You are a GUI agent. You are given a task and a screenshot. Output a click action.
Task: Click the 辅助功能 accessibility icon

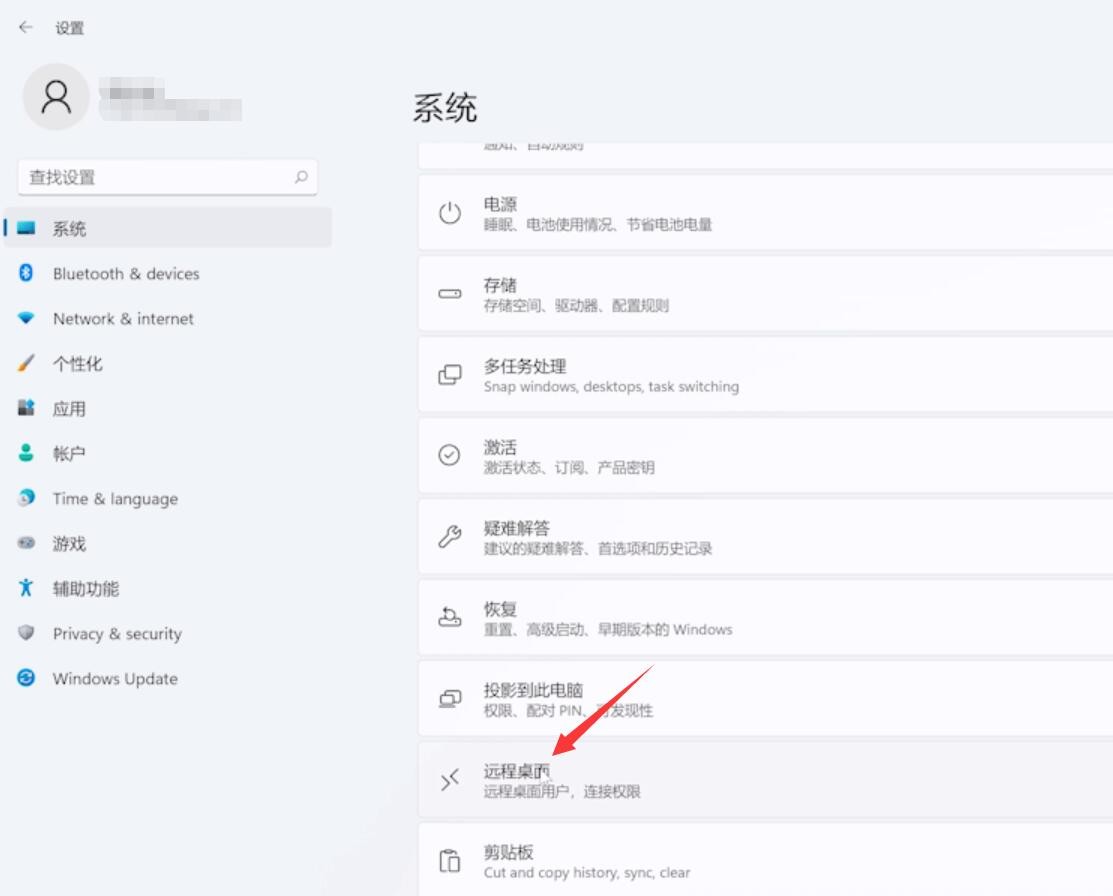click(x=27, y=588)
